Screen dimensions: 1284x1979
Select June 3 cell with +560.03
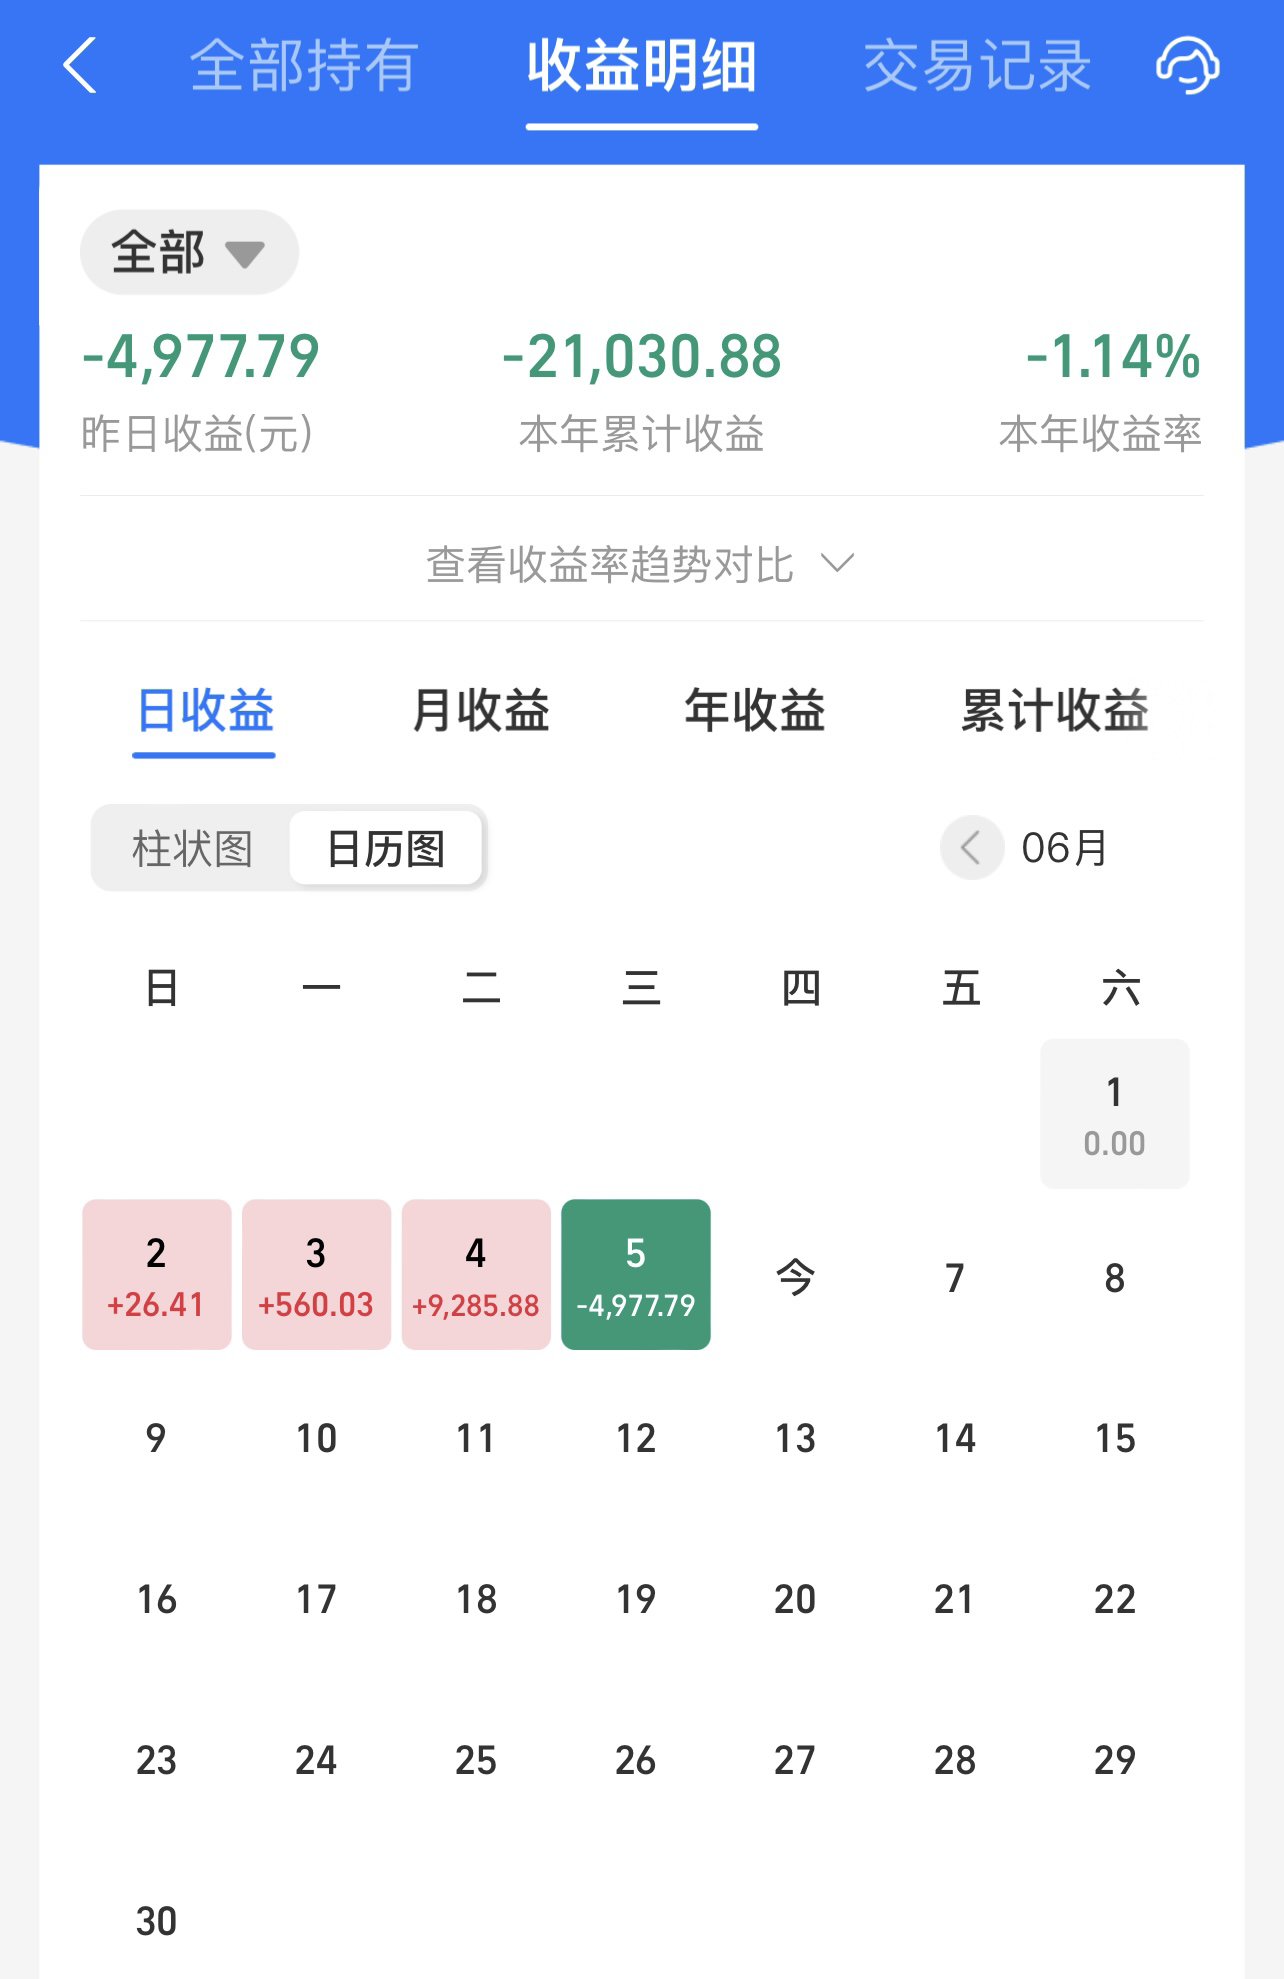(x=316, y=1275)
